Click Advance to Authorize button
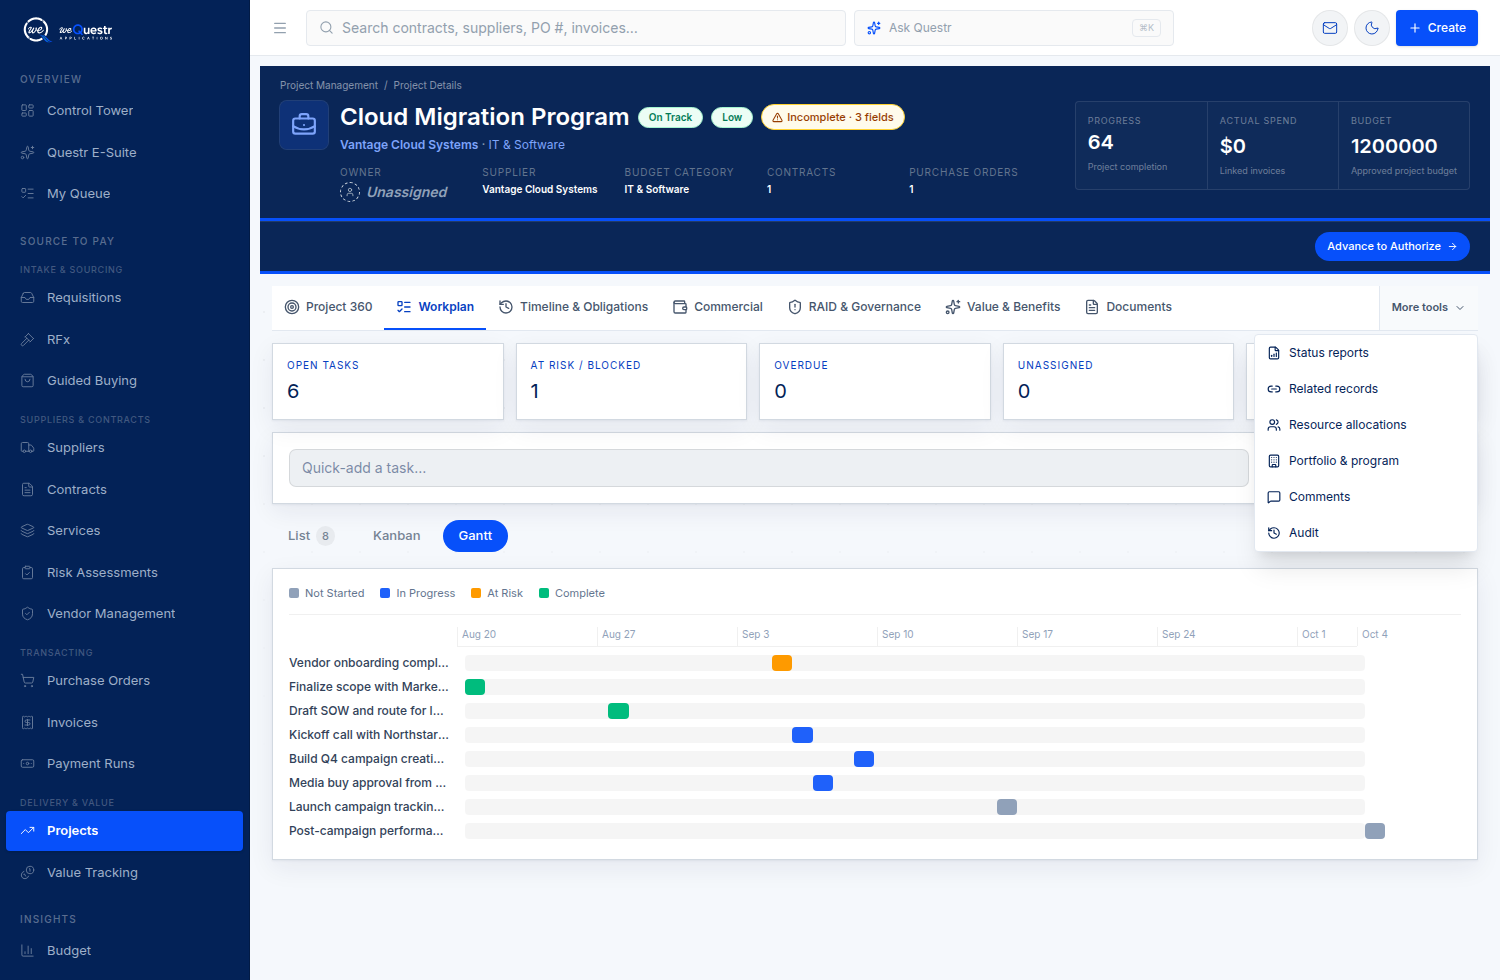Viewport: 1500px width, 980px height. coord(1392,246)
